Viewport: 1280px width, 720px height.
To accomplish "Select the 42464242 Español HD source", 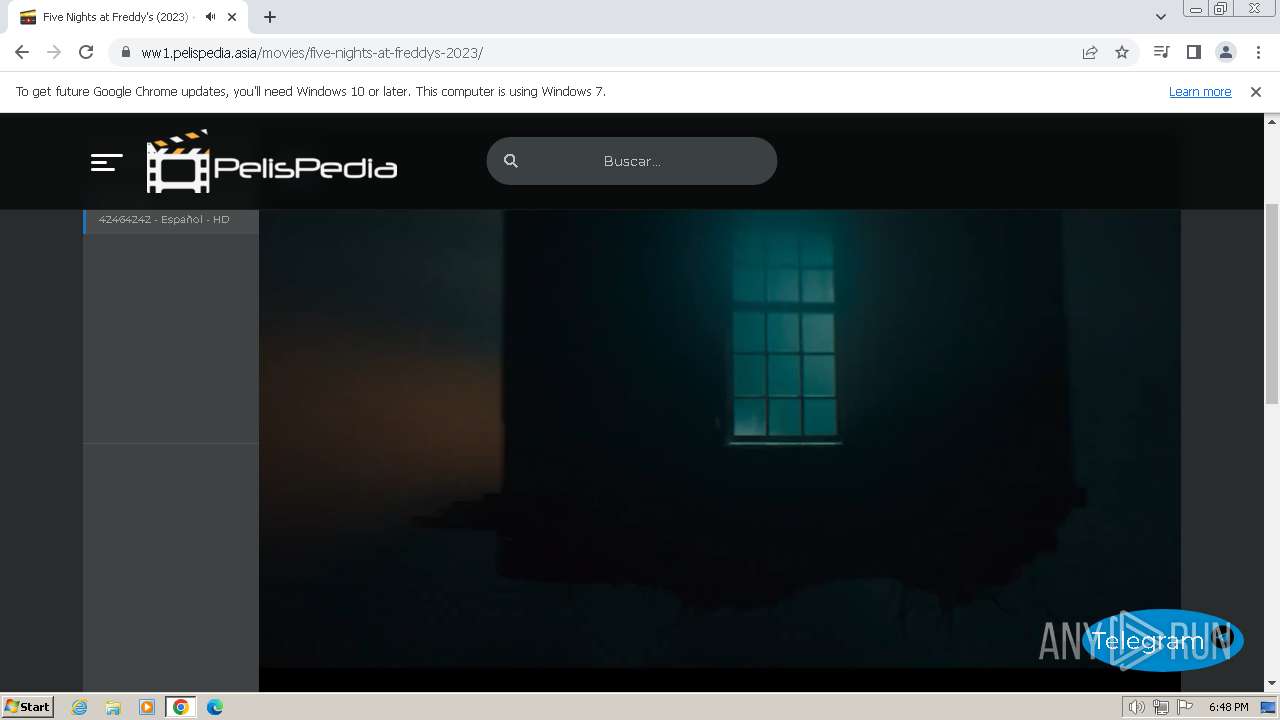I will [x=171, y=219].
